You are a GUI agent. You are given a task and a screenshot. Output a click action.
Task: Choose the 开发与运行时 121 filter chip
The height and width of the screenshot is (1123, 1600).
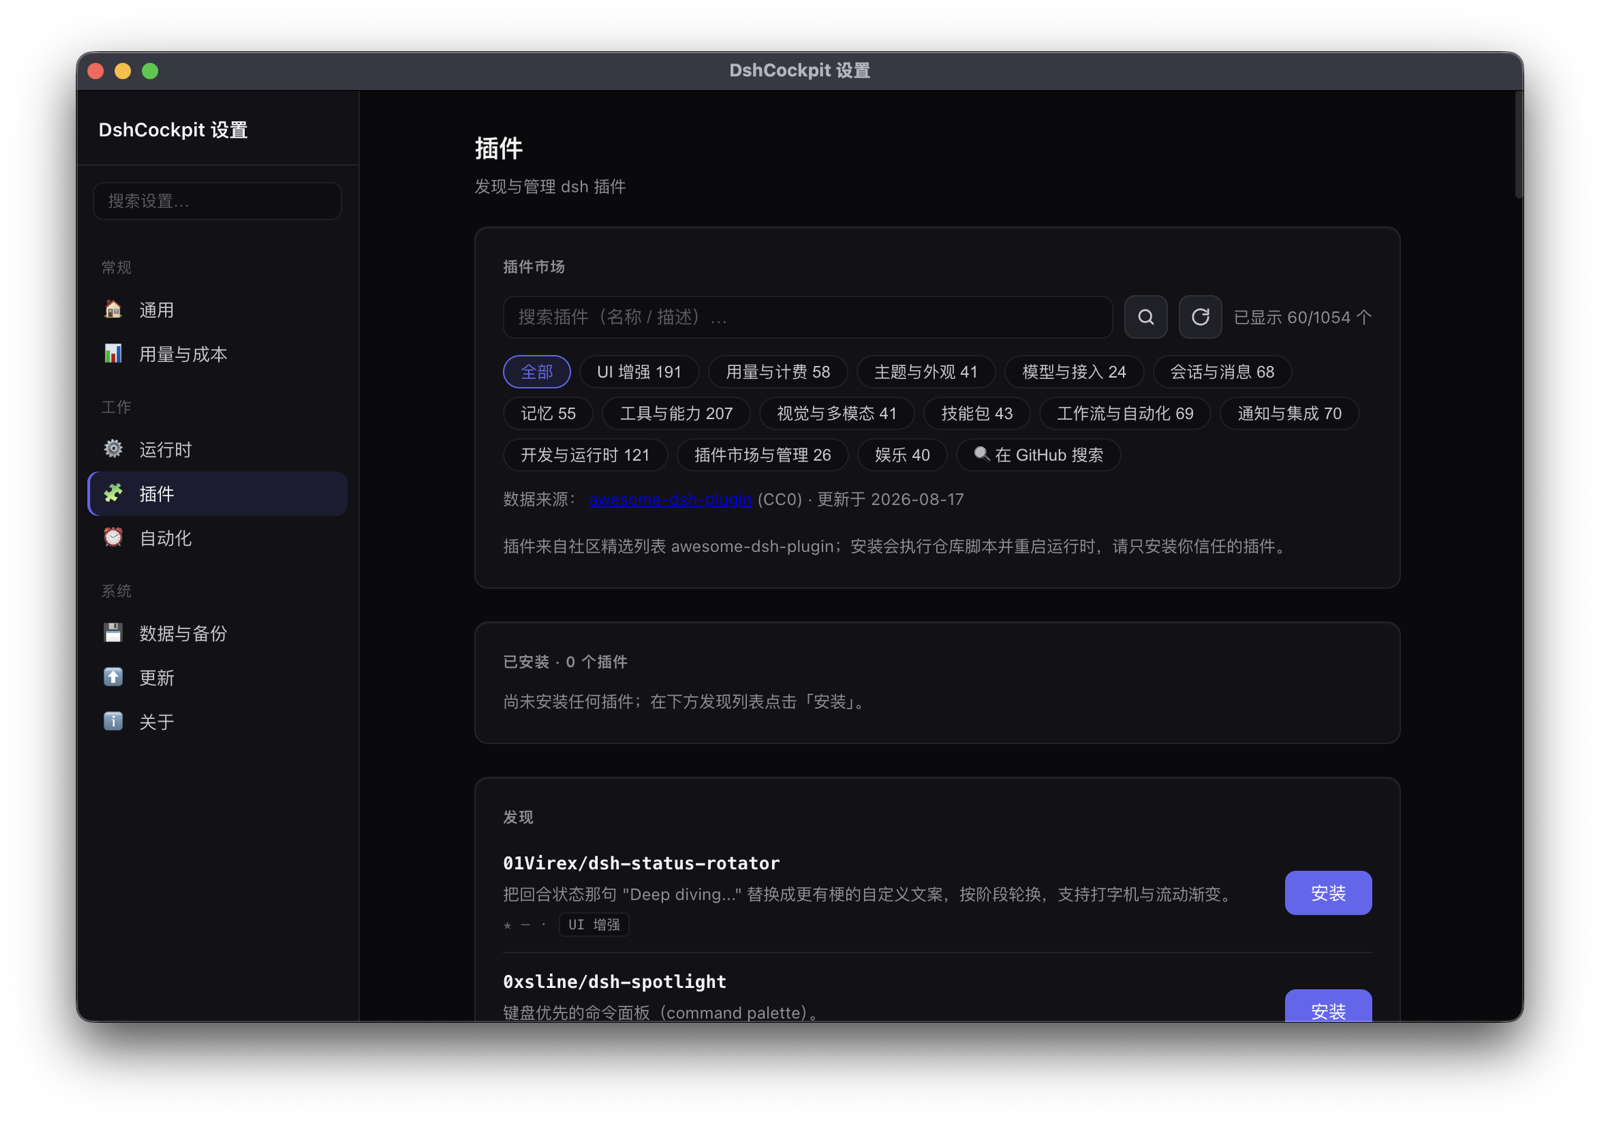pyautogui.click(x=585, y=455)
